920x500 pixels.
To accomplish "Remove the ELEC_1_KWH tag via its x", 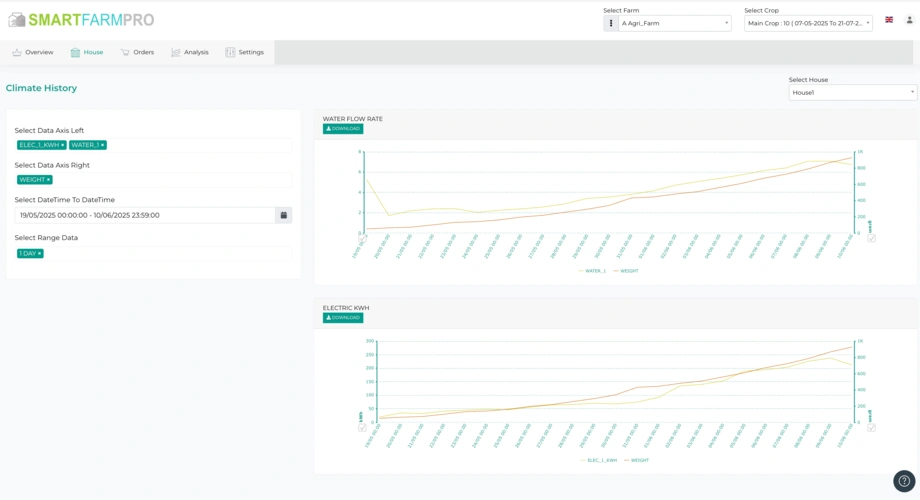I will 62,146.
